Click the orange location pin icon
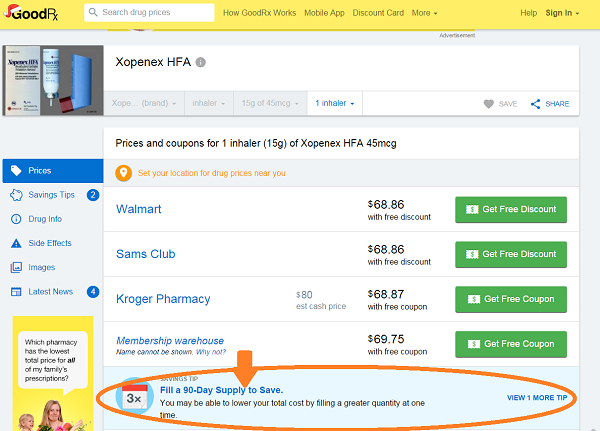The image size is (600, 431). coord(124,173)
